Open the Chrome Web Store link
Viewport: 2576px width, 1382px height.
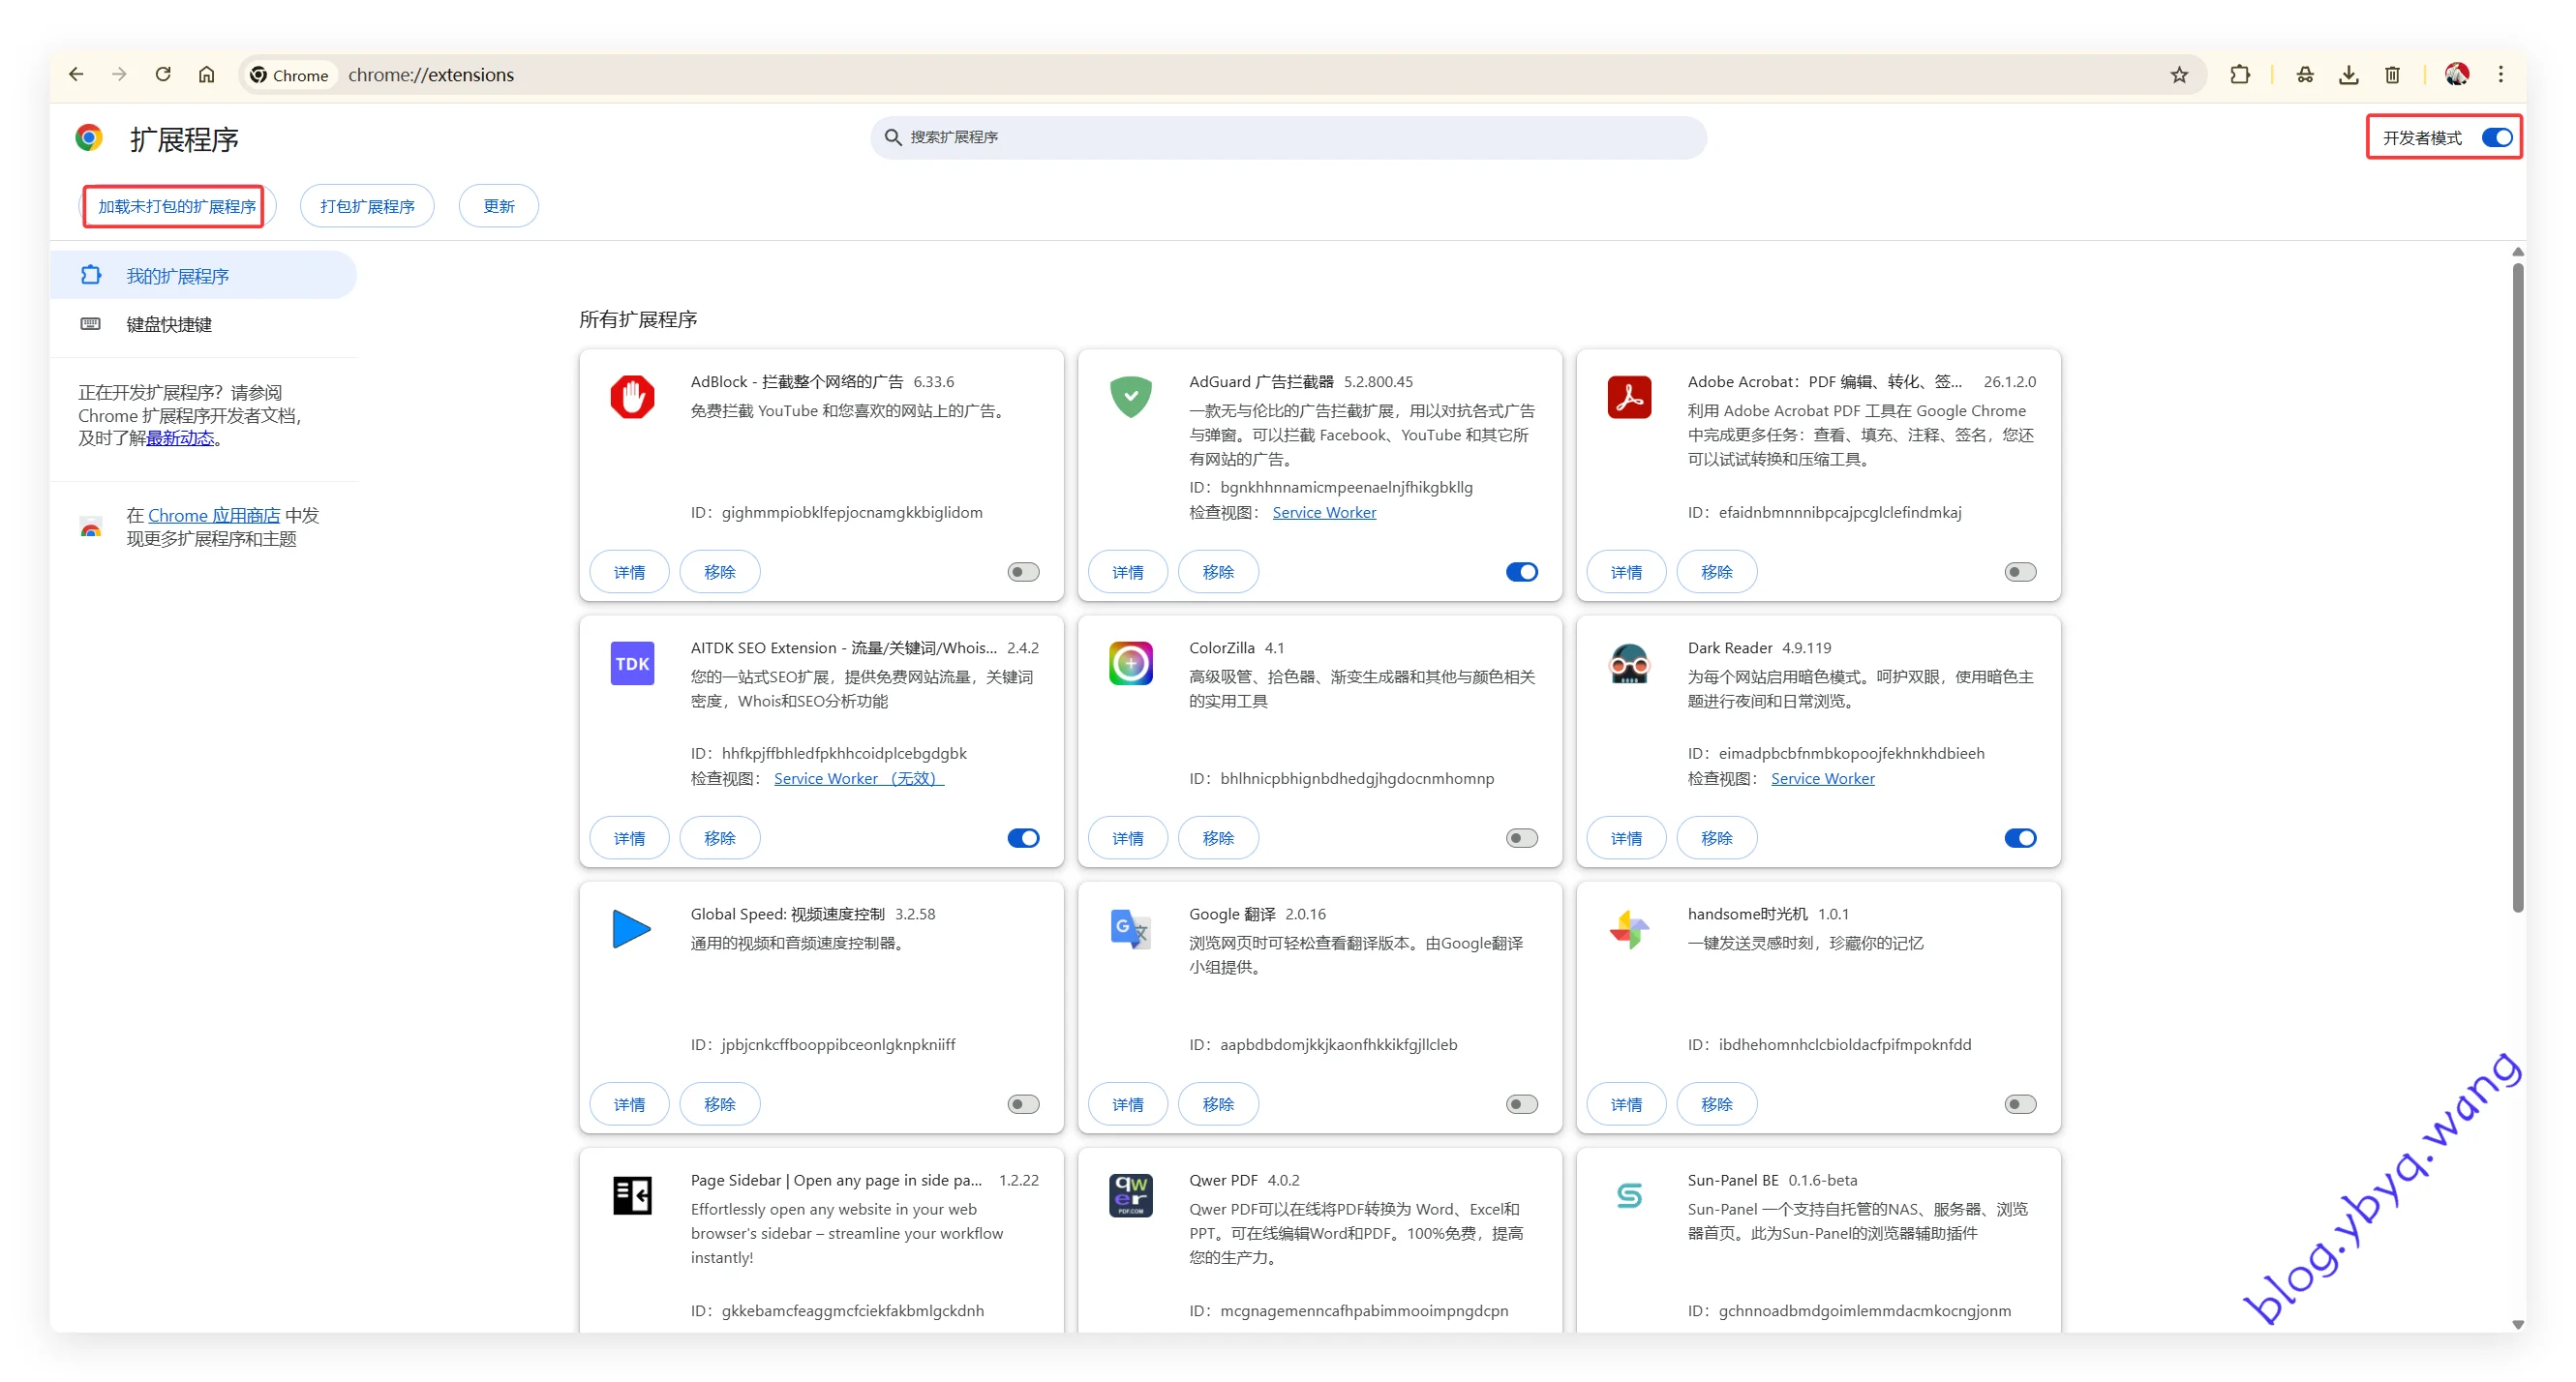click(x=214, y=515)
